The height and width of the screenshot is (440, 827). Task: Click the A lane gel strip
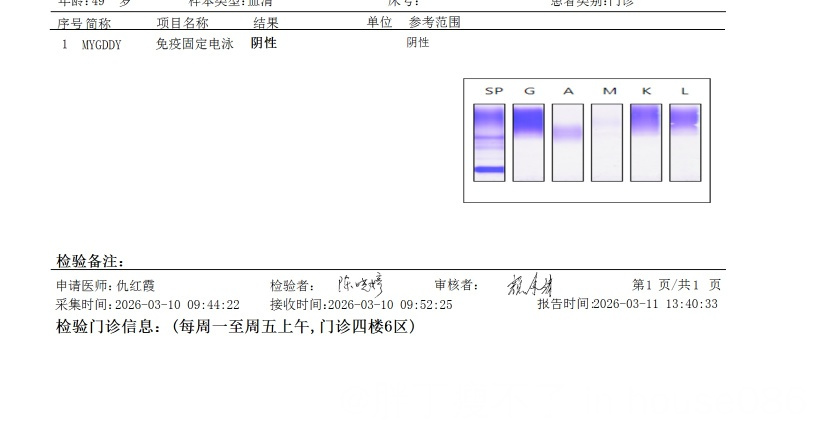point(567,143)
